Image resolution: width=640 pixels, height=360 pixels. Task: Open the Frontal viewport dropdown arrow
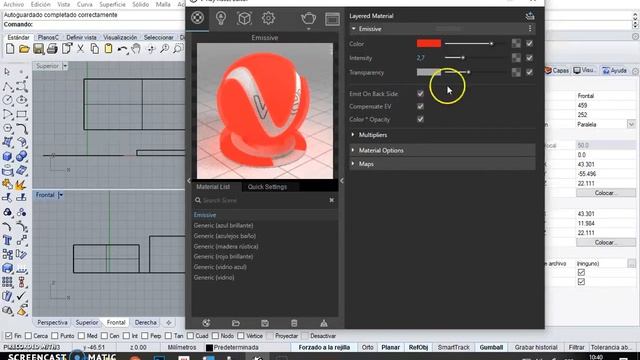[60, 195]
